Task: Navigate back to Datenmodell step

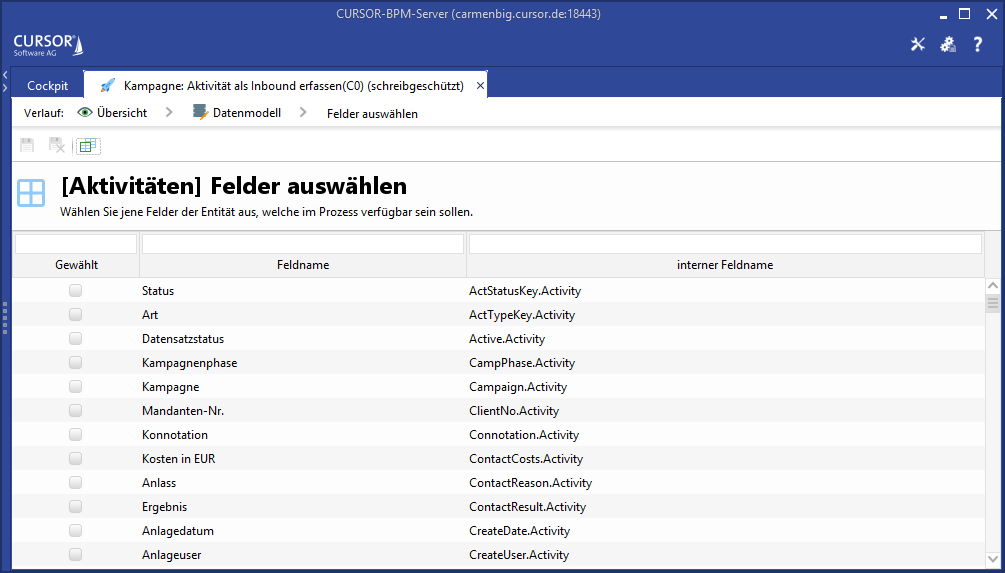Action: [x=246, y=113]
